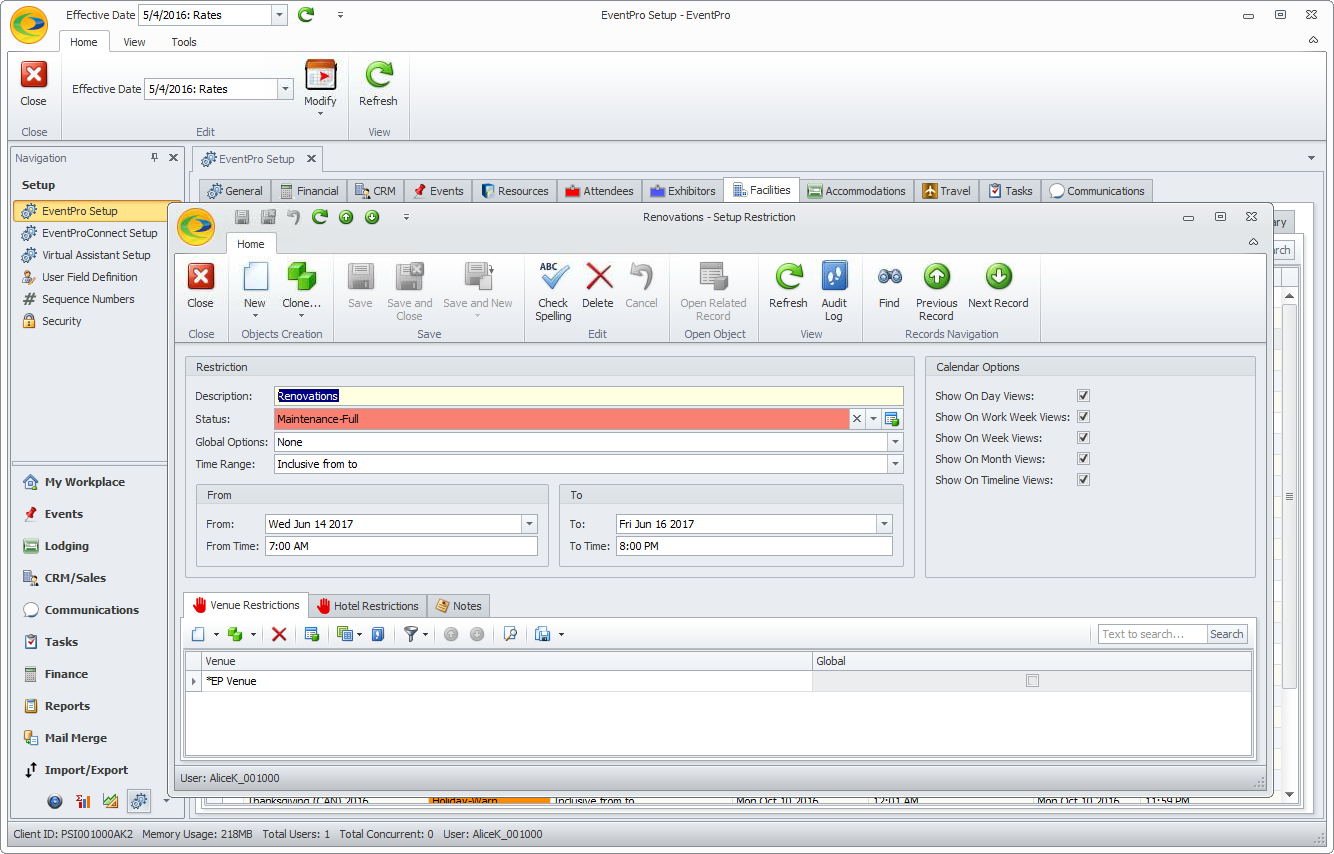This screenshot has height=854, width=1334.
Task: Select Security in Setup navigation
Action: 62,321
